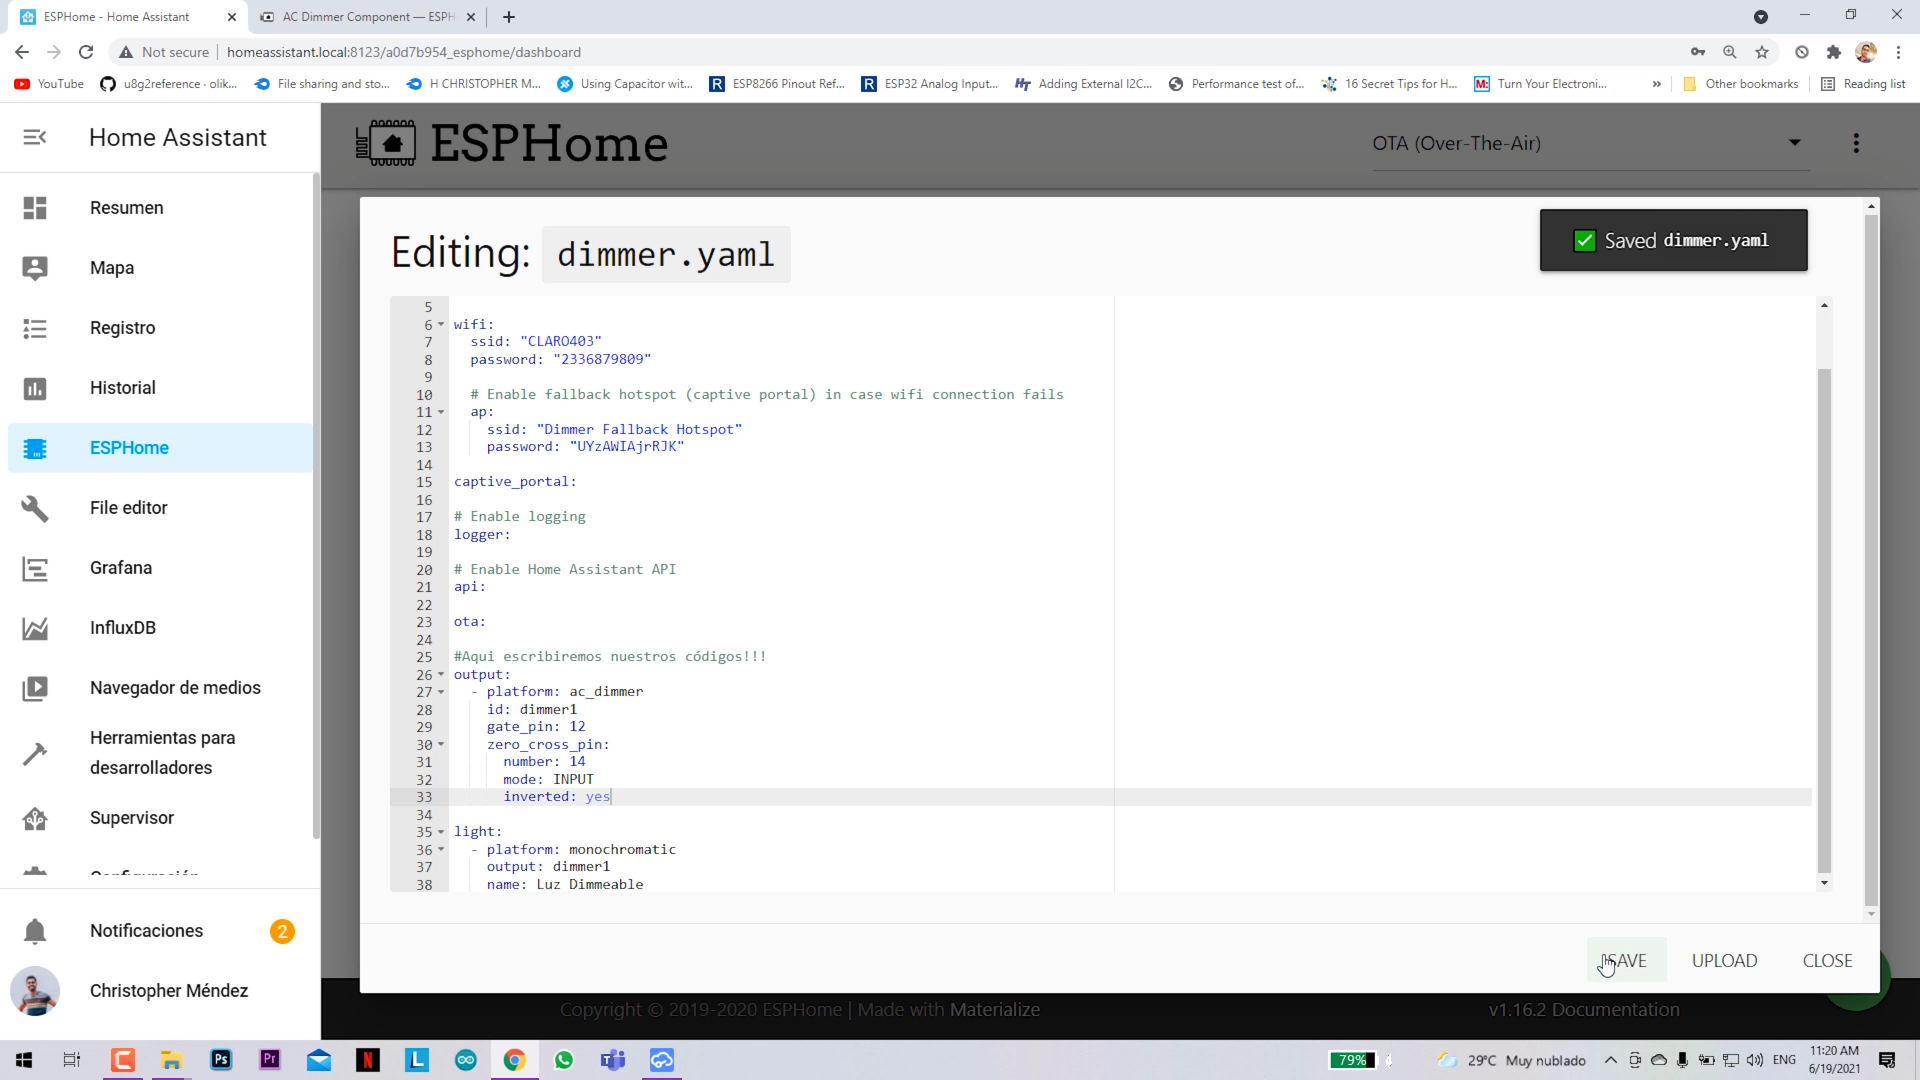Open the Resumen dashboard icon
Viewport: 1920px width, 1080px height.
(35, 208)
